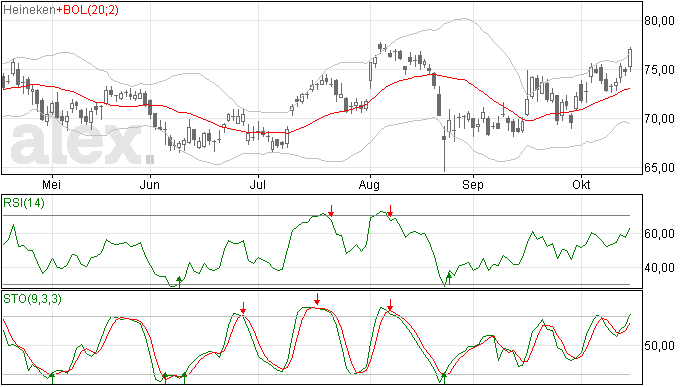Click the stochastic green arrow at Mei
Viewport: 690px width, 387px height.
(52, 378)
